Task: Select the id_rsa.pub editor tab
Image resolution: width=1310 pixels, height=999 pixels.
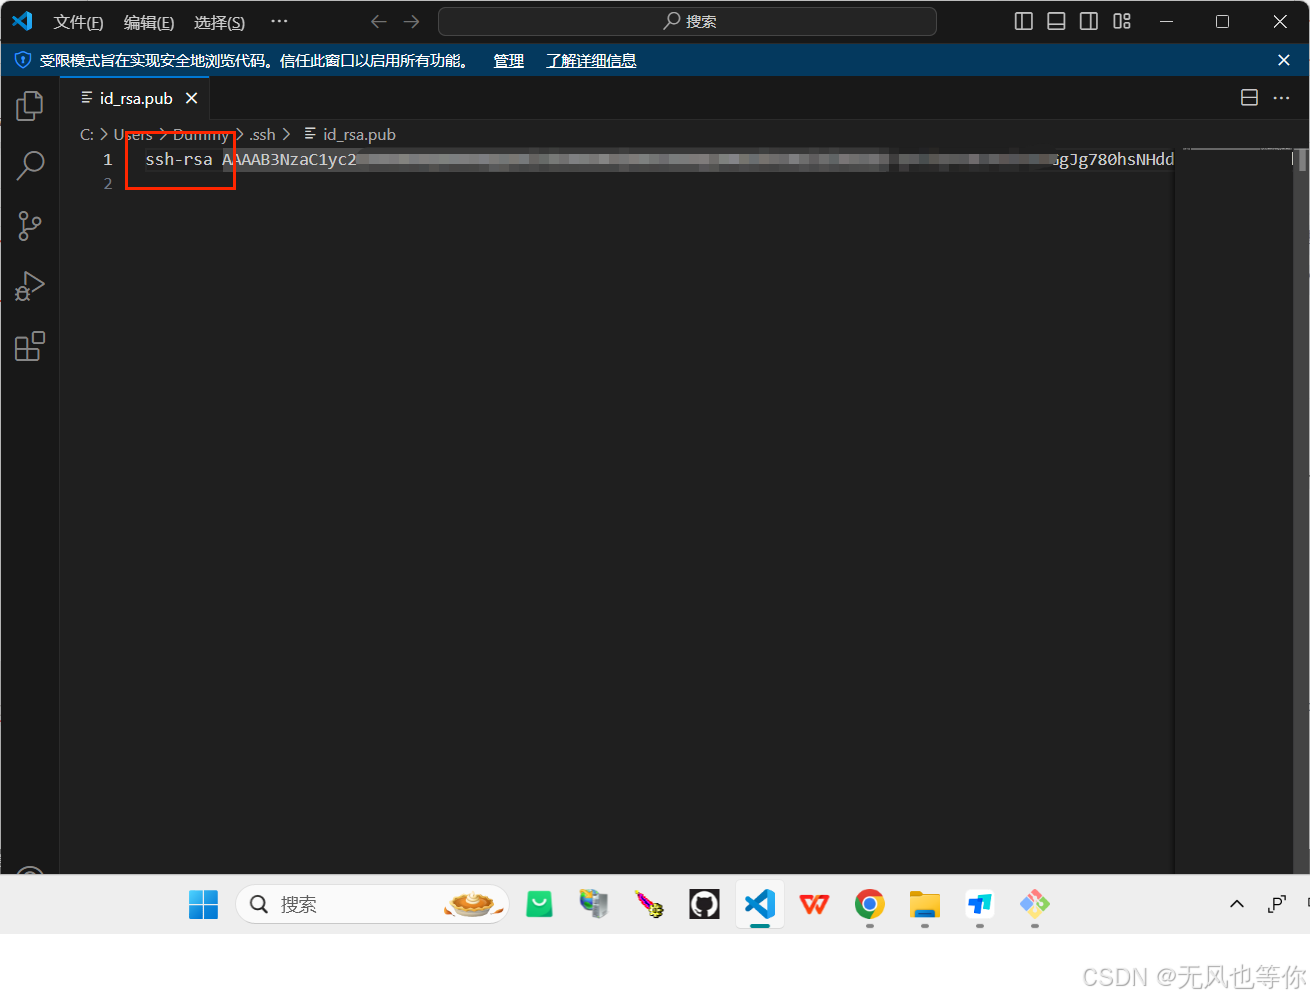Action: (135, 98)
